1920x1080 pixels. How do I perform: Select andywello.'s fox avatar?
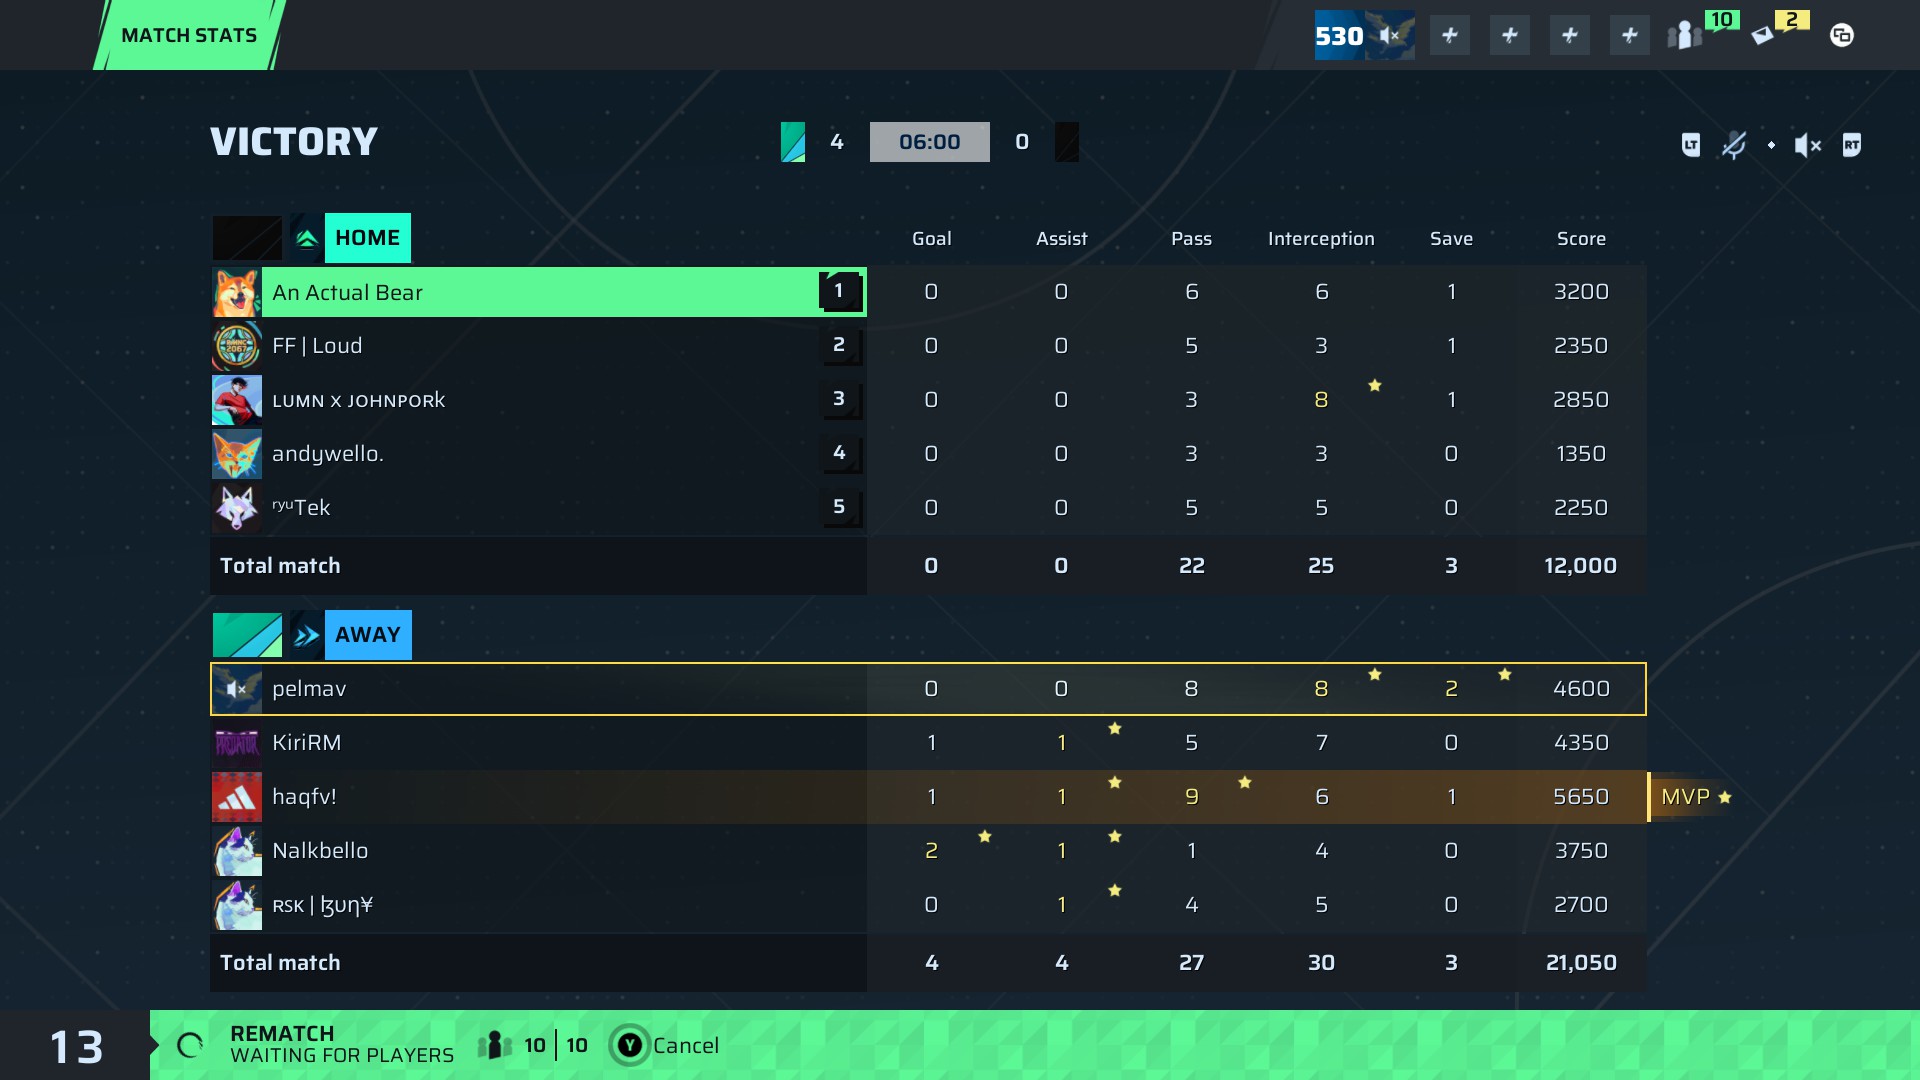[237, 454]
